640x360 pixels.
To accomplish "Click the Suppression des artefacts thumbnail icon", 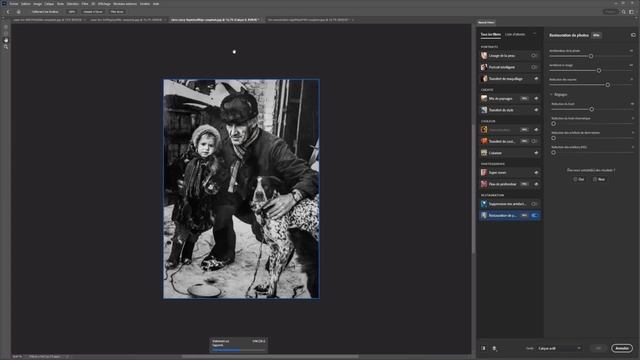I will pyautogui.click(x=484, y=204).
